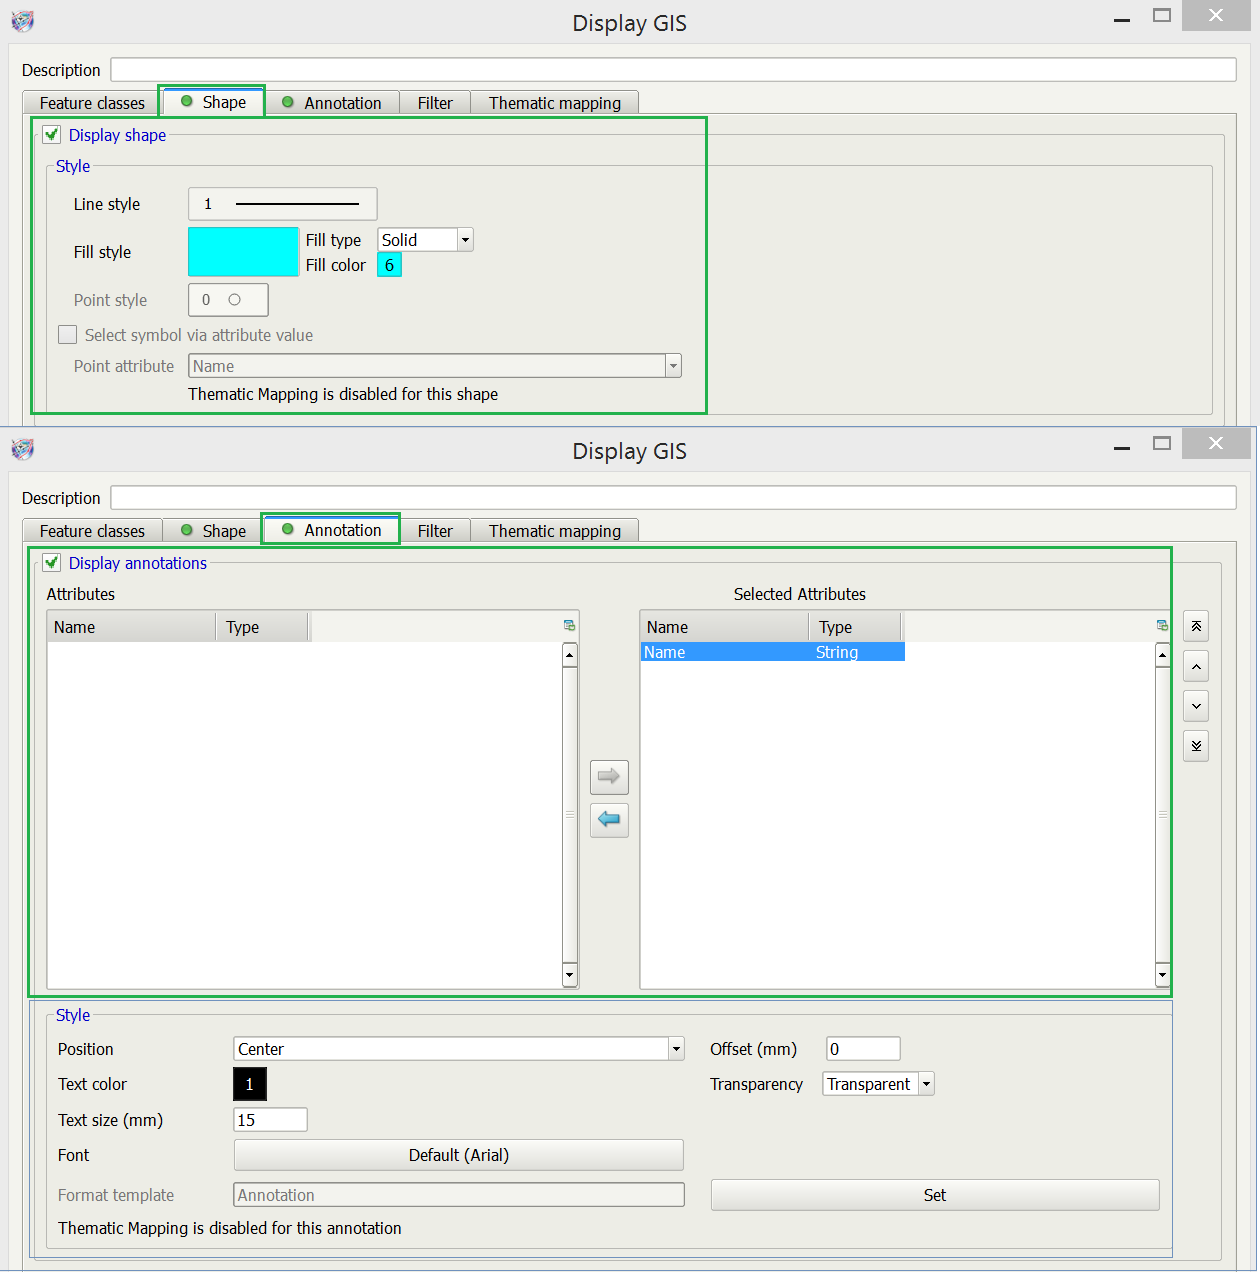Click the column options icon in Attributes table

(x=569, y=626)
